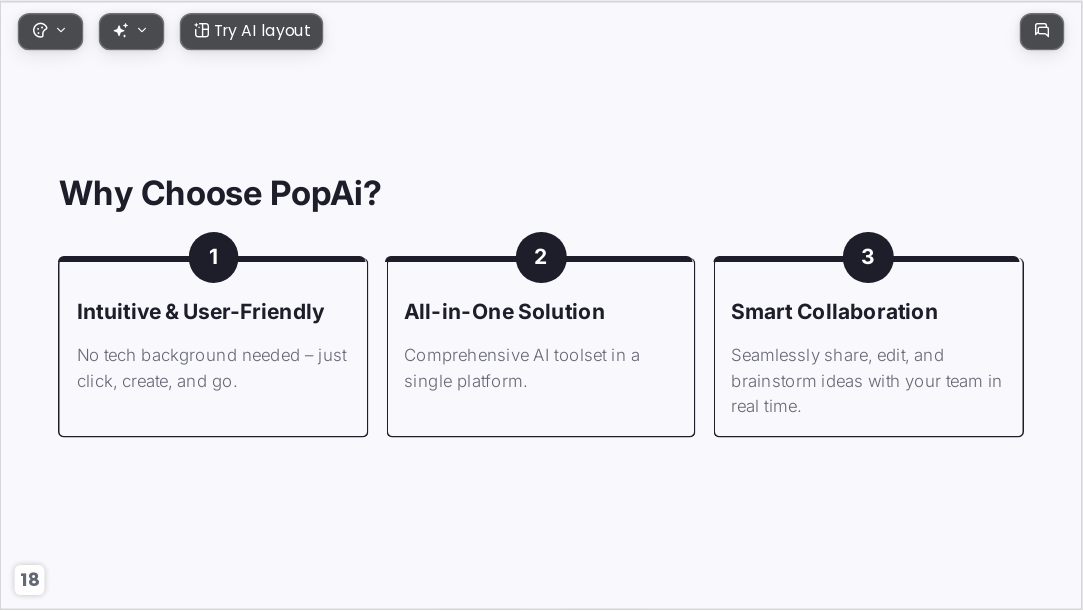This screenshot has height=611, width=1083.
Task: Select the "Intuitive & User-Friendly" heading
Action: click(x=200, y=312)
